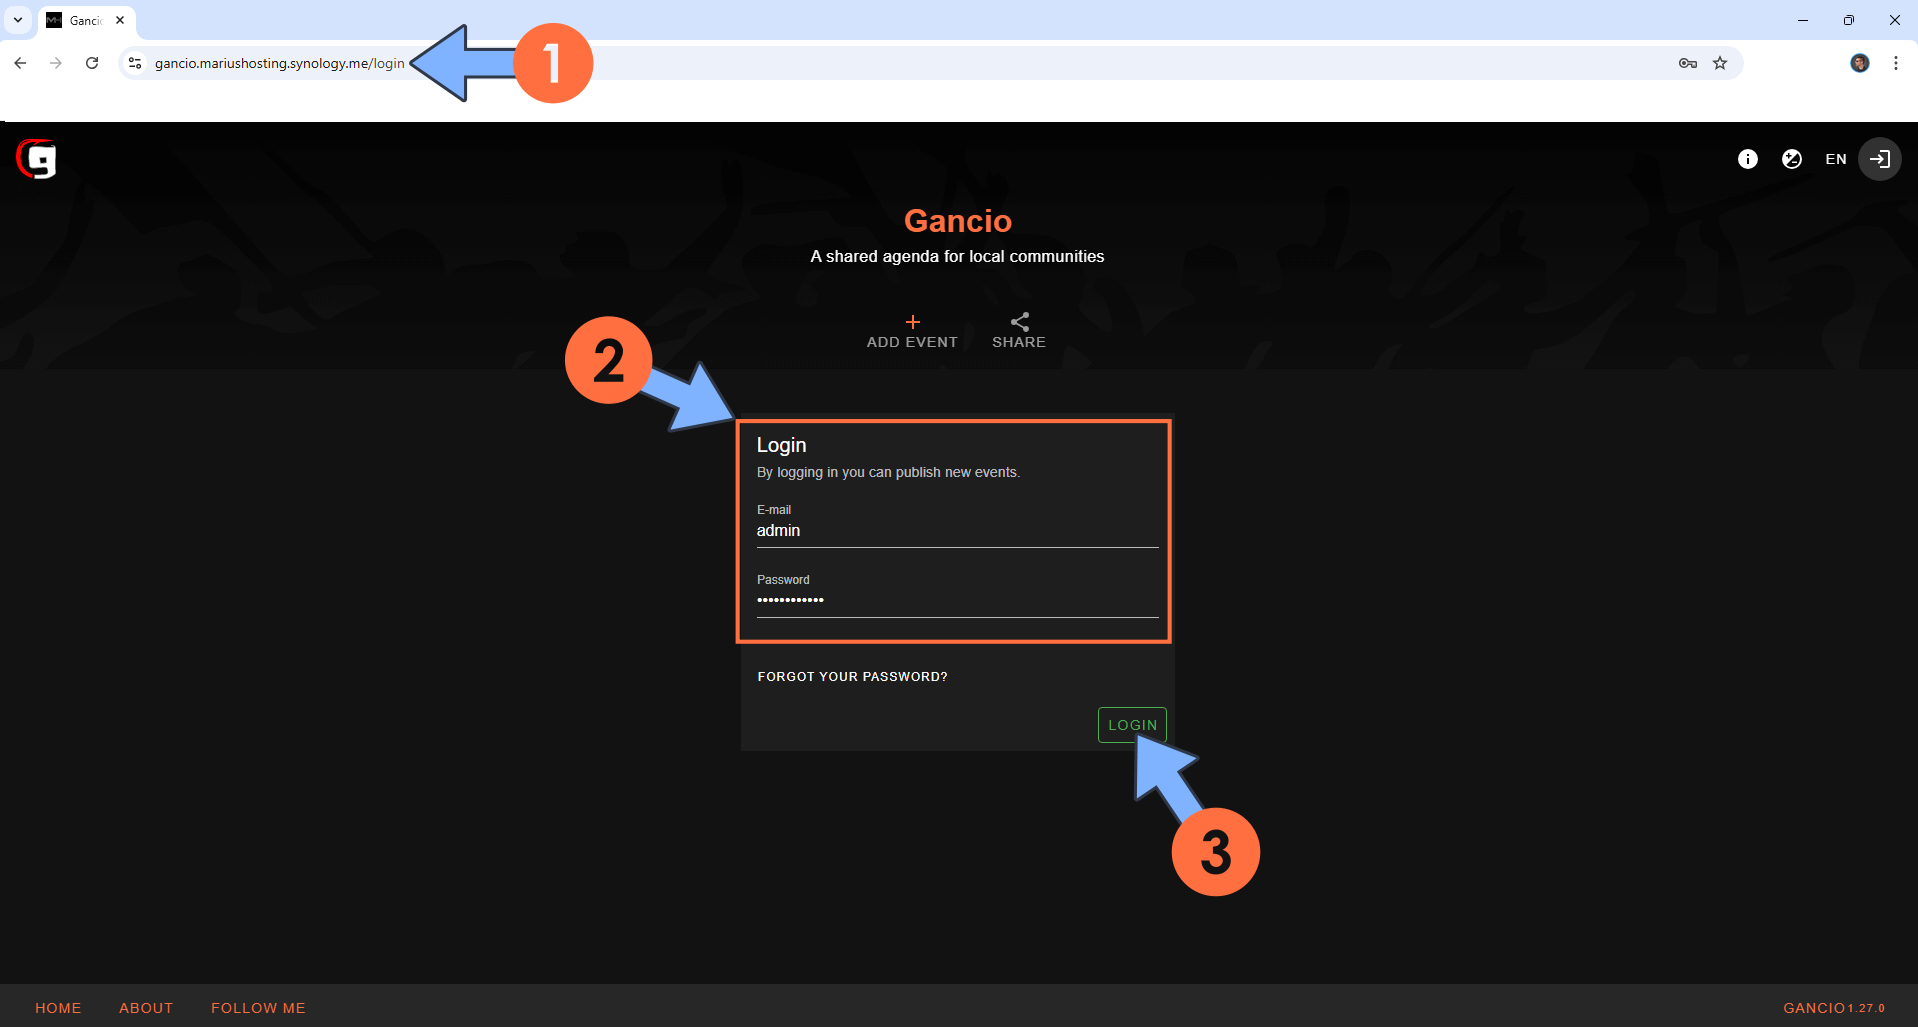
Task: Open the Home footer link
Action: (x=58, y=1008)
